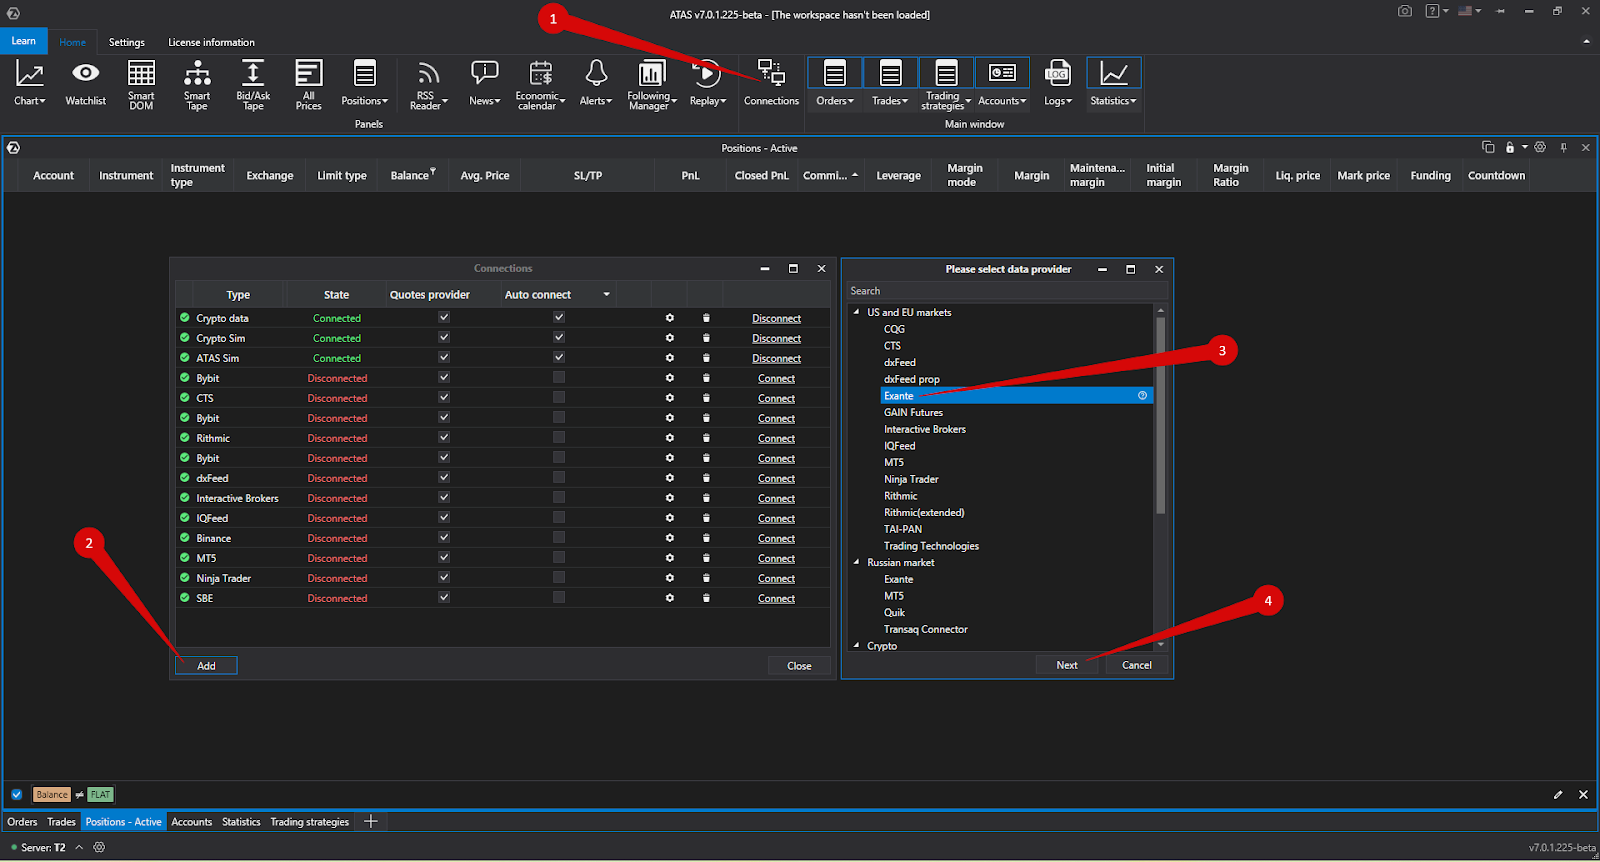This screenshot has width=1600, height=862.
Task: Open the Orders main window icon
Action: click(x=835, y=73)
